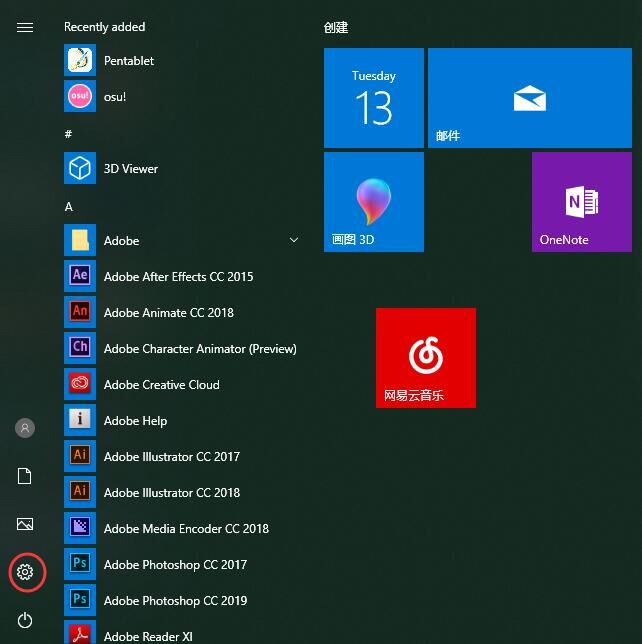Open the Adobe Help icon
Viewport: 642px width, 644px height.
[x=80, y=420]
